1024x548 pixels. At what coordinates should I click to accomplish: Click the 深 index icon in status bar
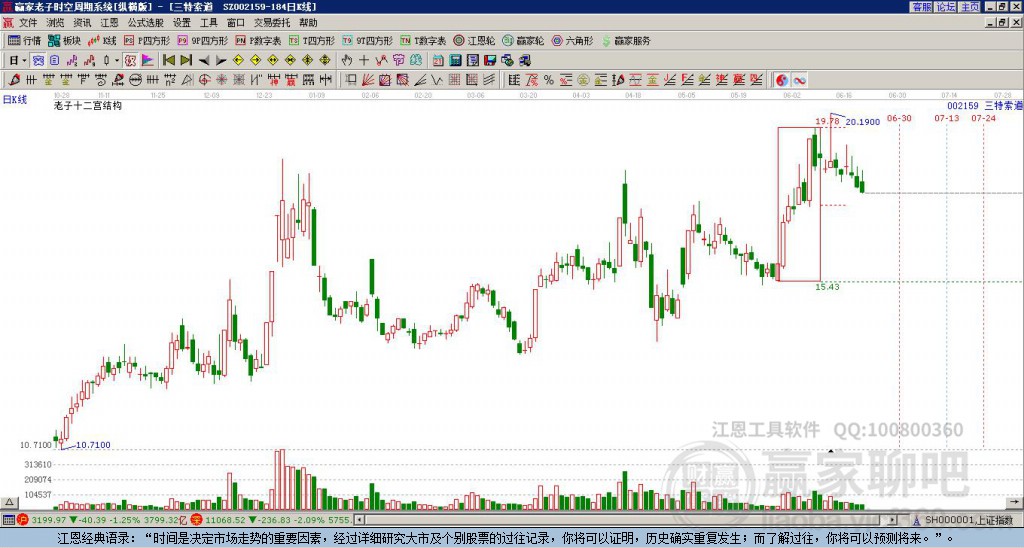coord(197,520)
